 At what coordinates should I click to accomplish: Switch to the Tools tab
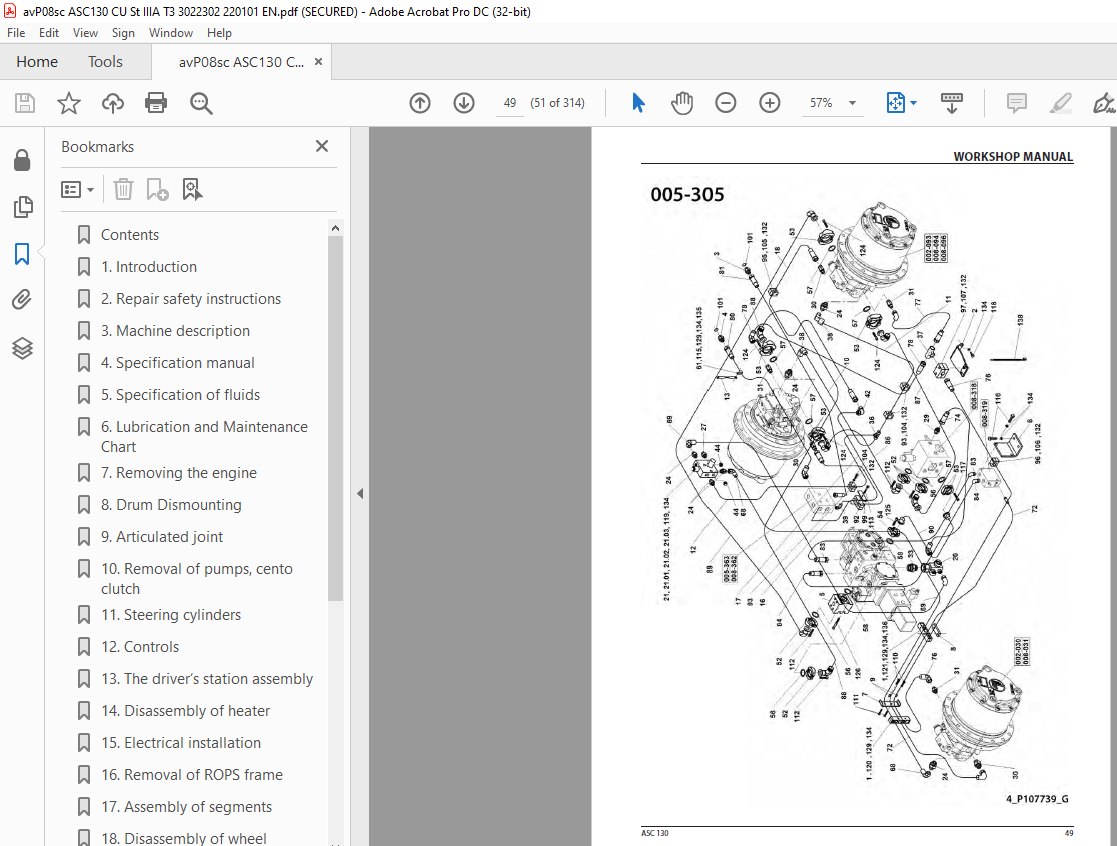[x=105, y=62]
